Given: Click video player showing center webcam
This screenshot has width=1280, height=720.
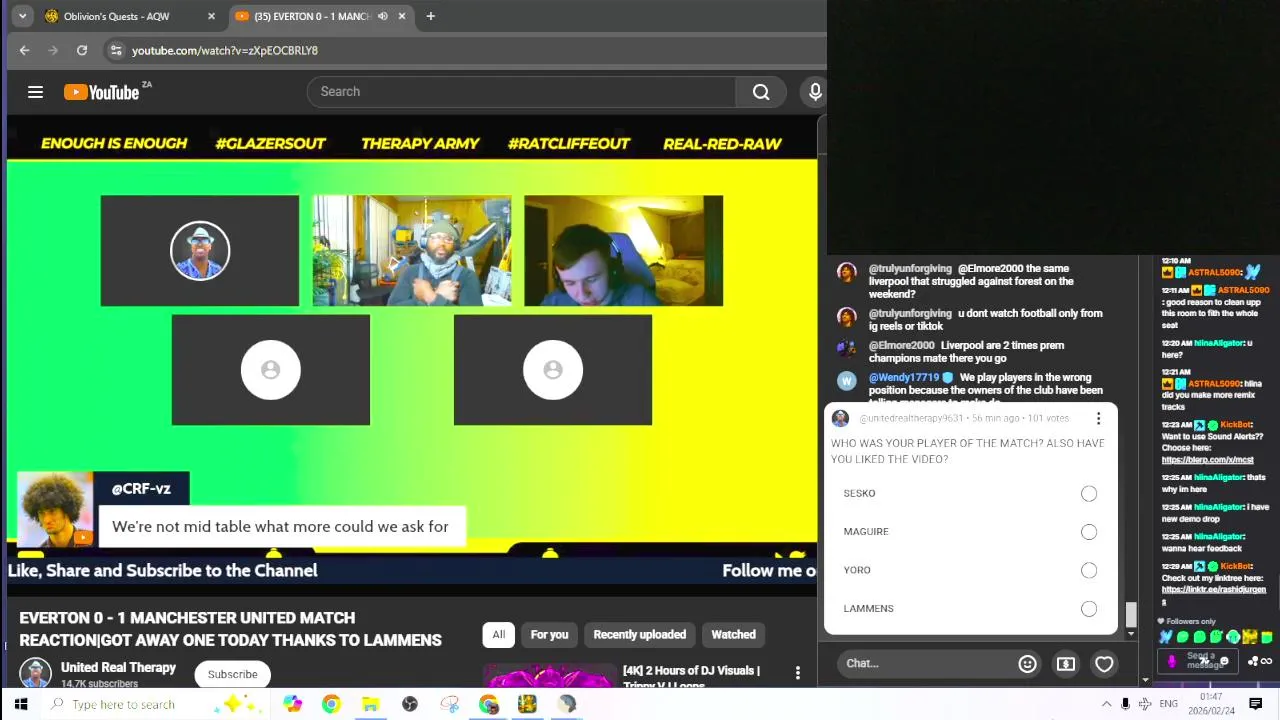Looking at the screenshot, I should (x=412, y=250).
